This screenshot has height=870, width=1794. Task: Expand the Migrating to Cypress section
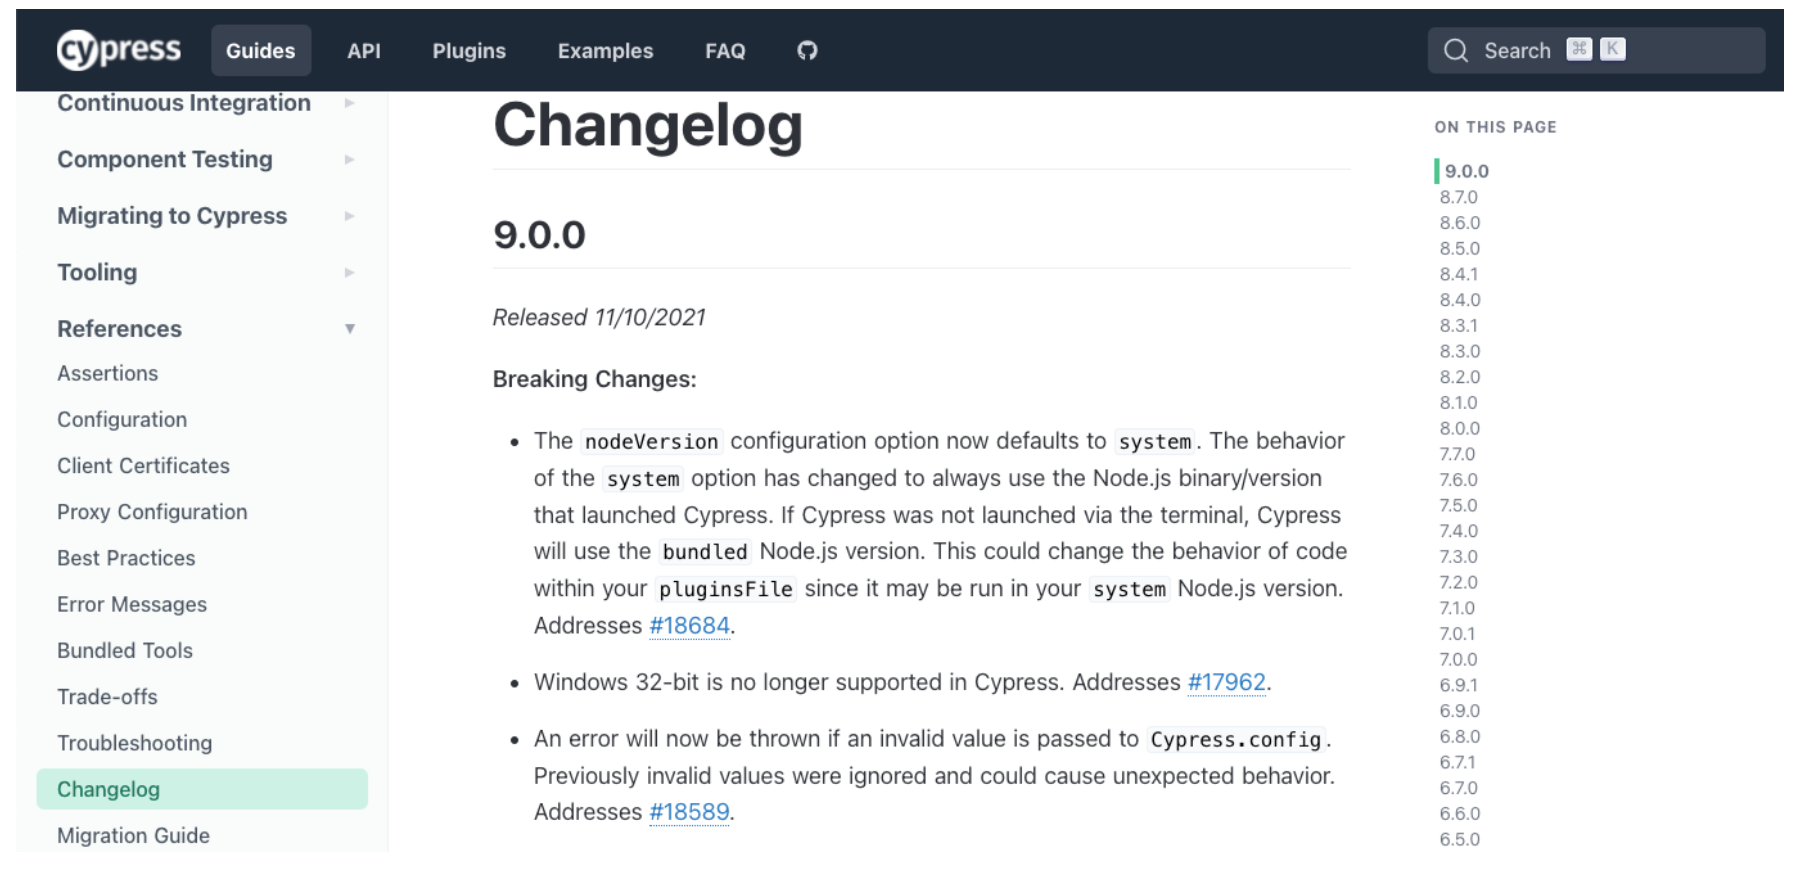(349, 216)
